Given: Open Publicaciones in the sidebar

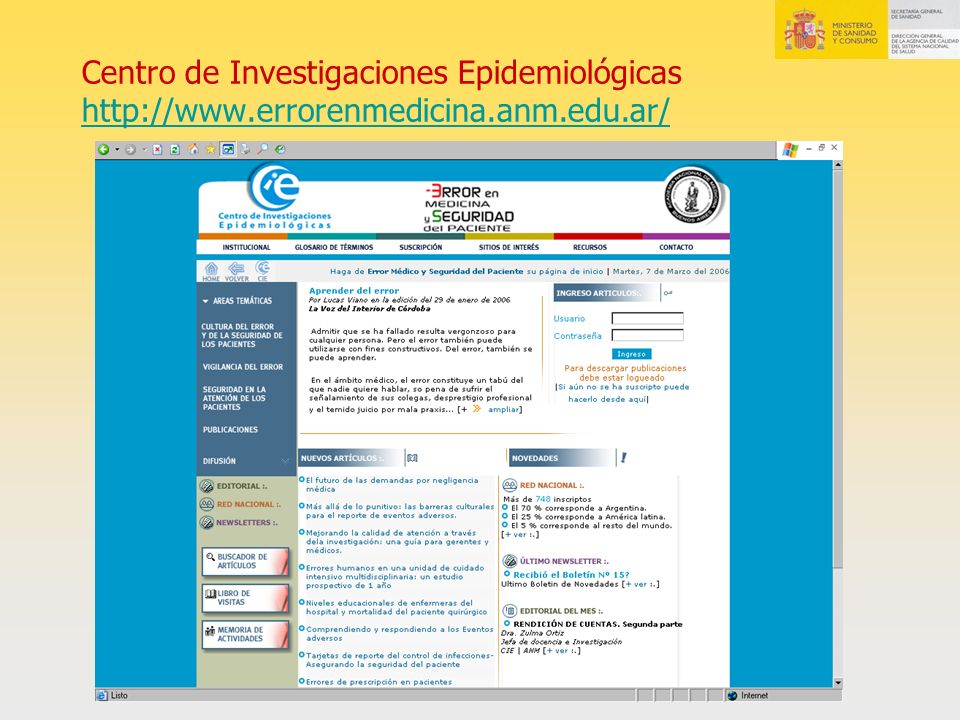Looking at the screenshot, I should [230, 430].
